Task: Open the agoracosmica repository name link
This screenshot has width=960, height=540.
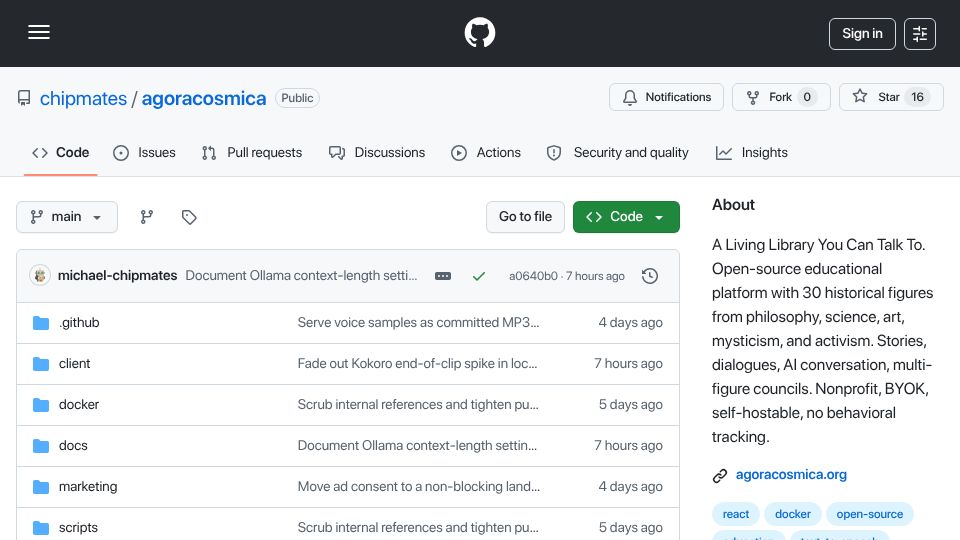Action: [x=204, y=99]
